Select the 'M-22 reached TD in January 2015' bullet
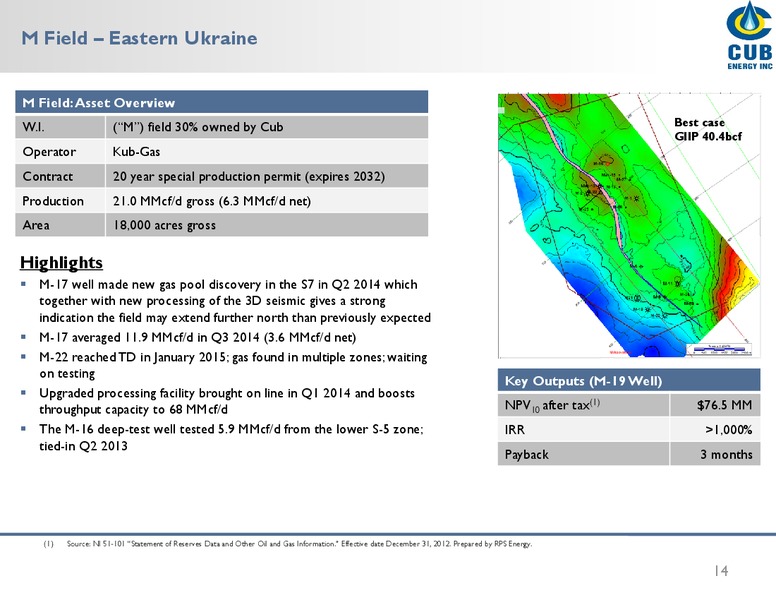This screenshot has width=776, height=600. (233, 365)
